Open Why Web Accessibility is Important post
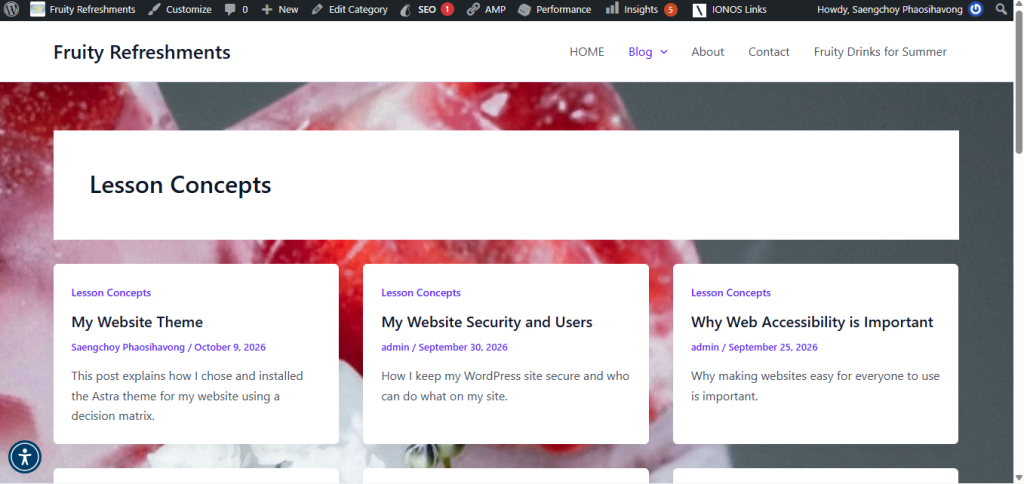 tap(812, 322)
